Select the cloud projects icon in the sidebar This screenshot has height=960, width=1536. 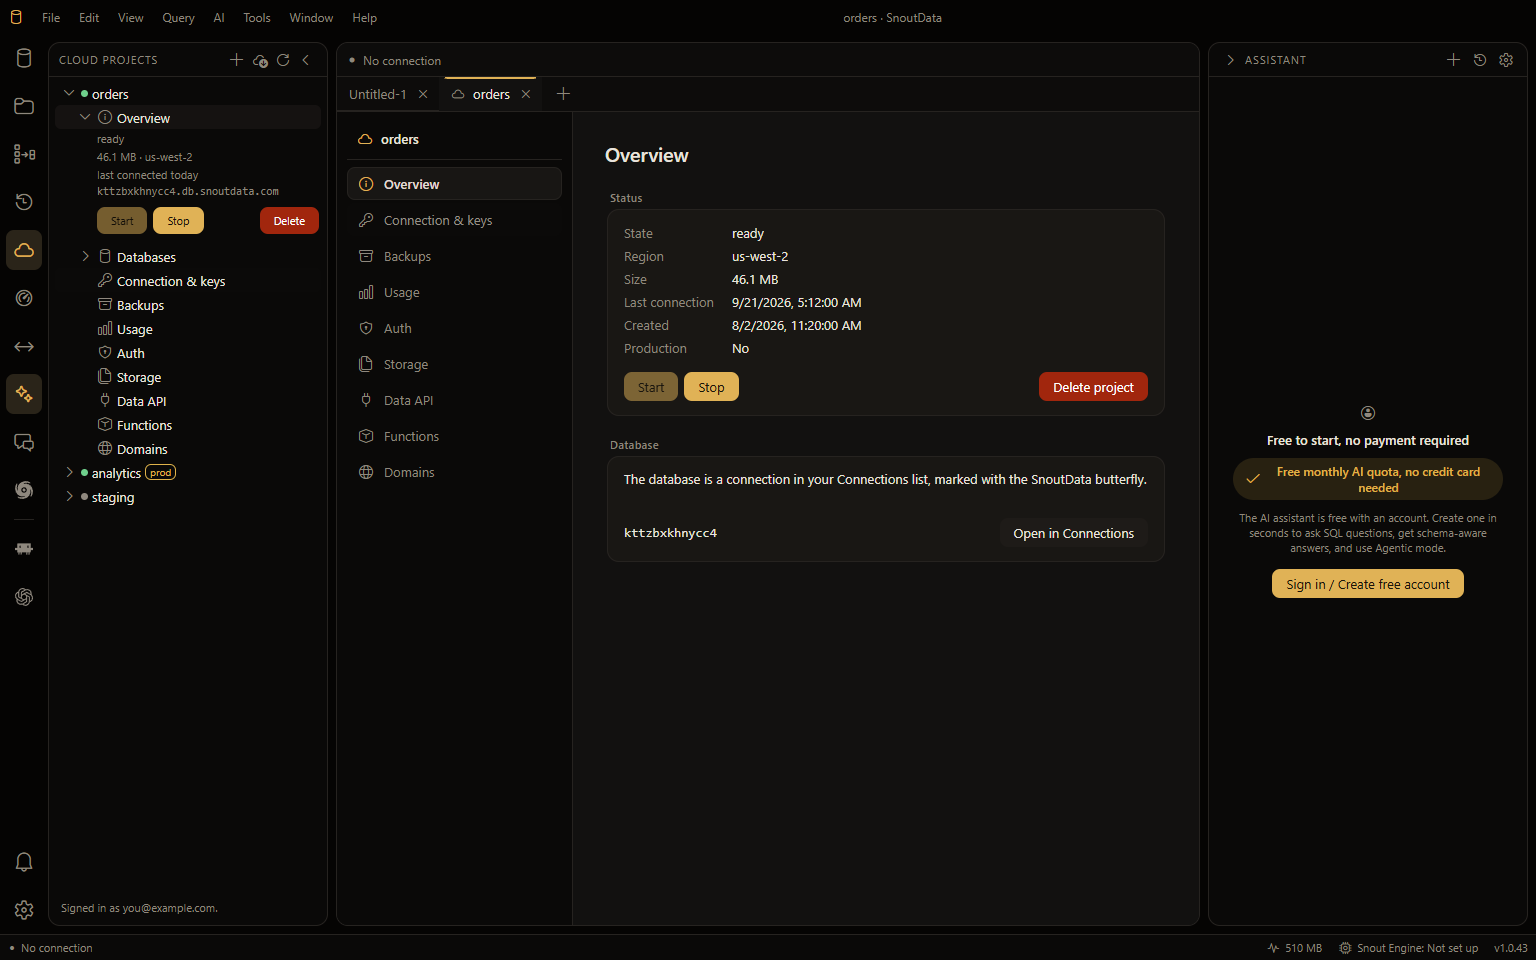[24, 250]
